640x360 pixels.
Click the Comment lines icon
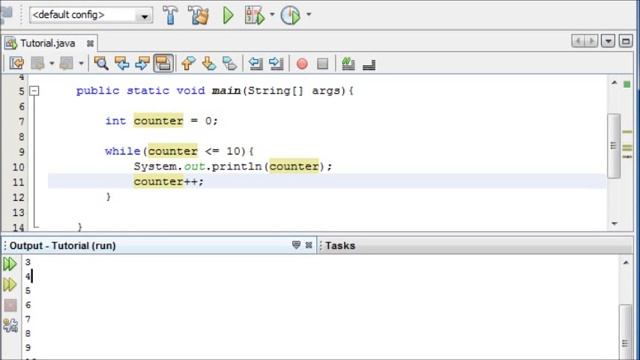[x=348, y=63]
